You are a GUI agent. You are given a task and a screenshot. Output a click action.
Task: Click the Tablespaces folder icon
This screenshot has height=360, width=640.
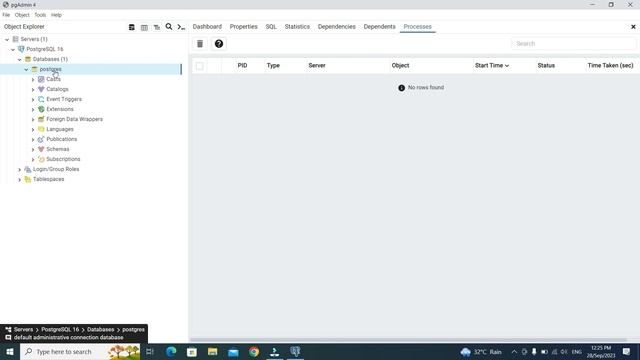pyautogui.click(x=28, y=179)
